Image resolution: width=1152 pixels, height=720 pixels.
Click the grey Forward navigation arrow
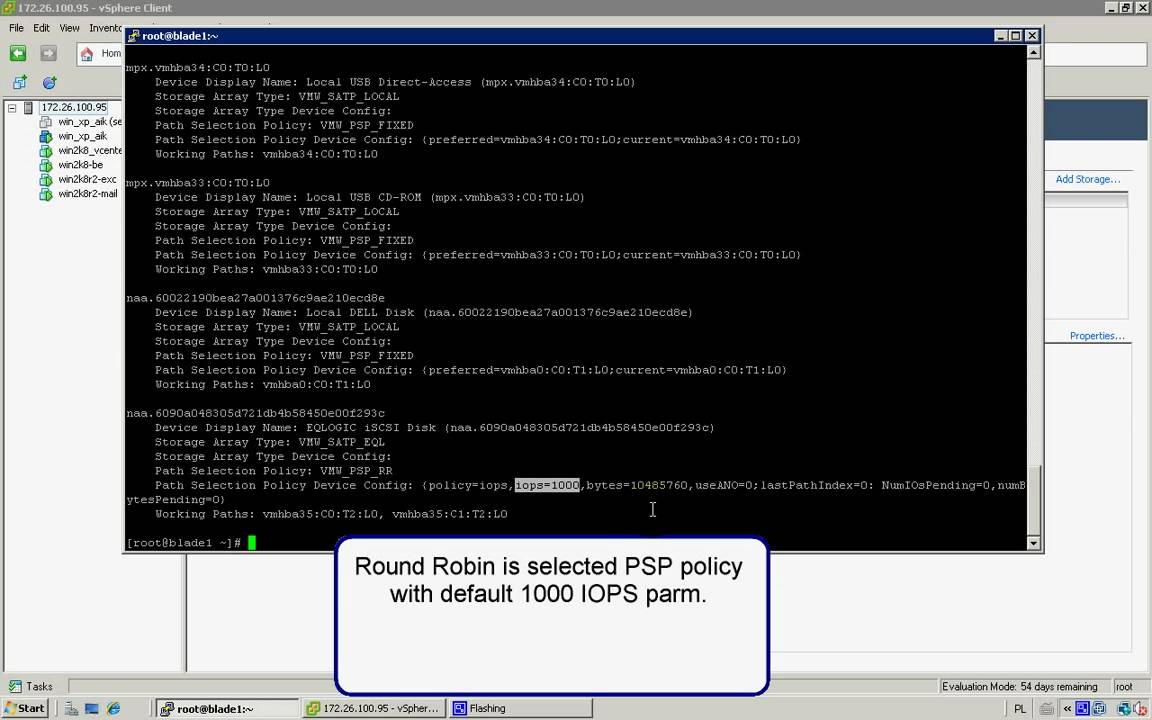48,53
